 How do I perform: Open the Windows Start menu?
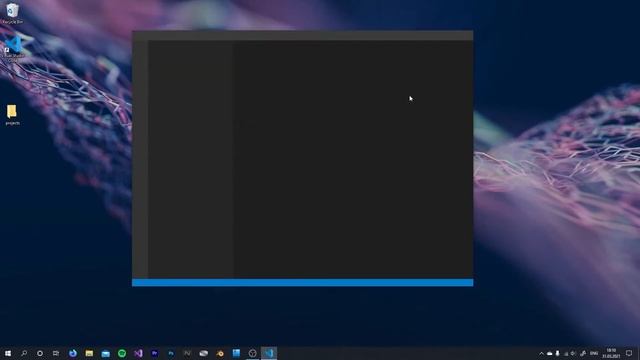[x=8, y=353]
